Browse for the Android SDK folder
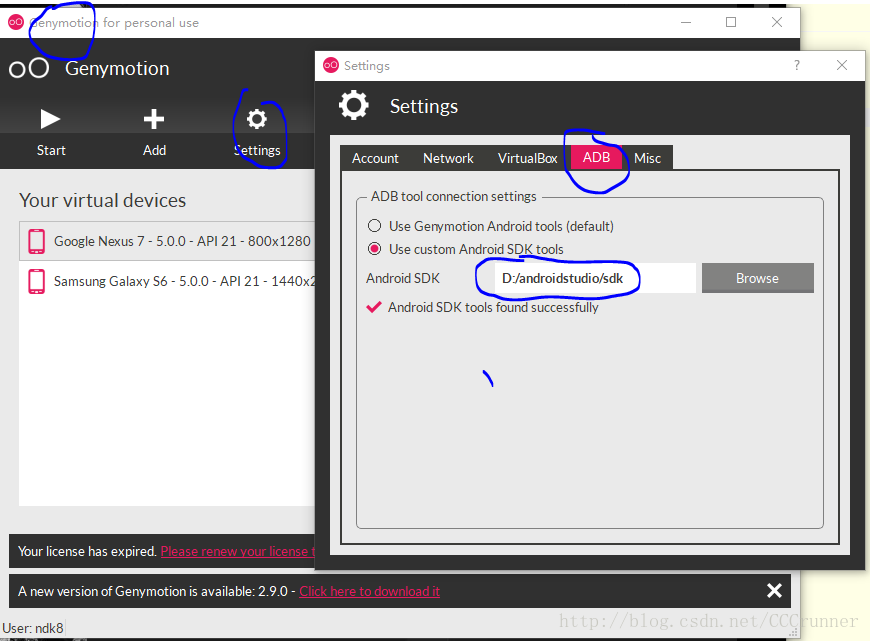870x641 pixels. click(757, 278)
